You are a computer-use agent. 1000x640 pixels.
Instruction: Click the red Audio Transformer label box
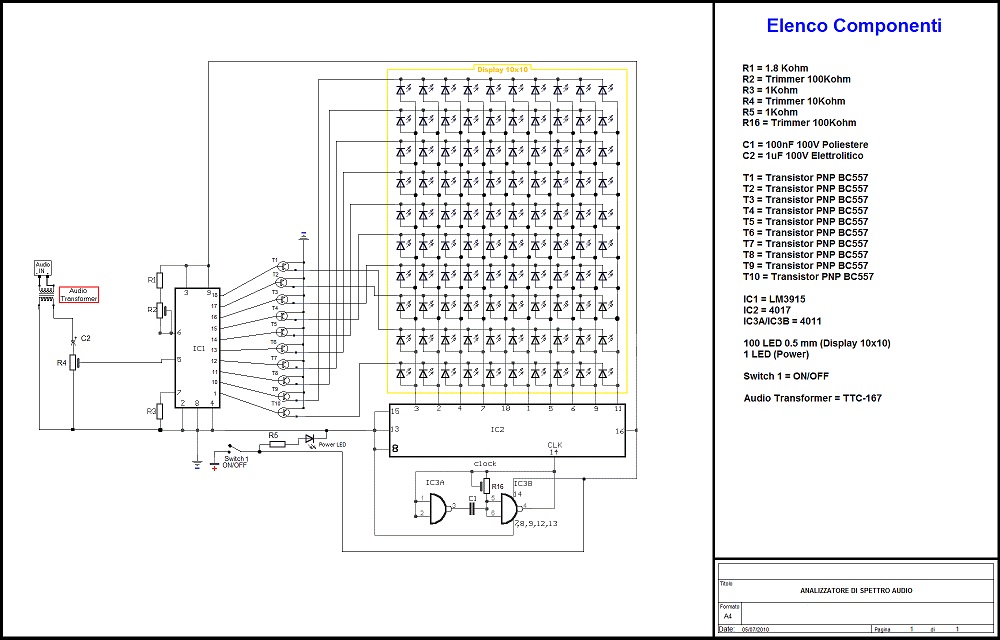(x=78, y=294)
